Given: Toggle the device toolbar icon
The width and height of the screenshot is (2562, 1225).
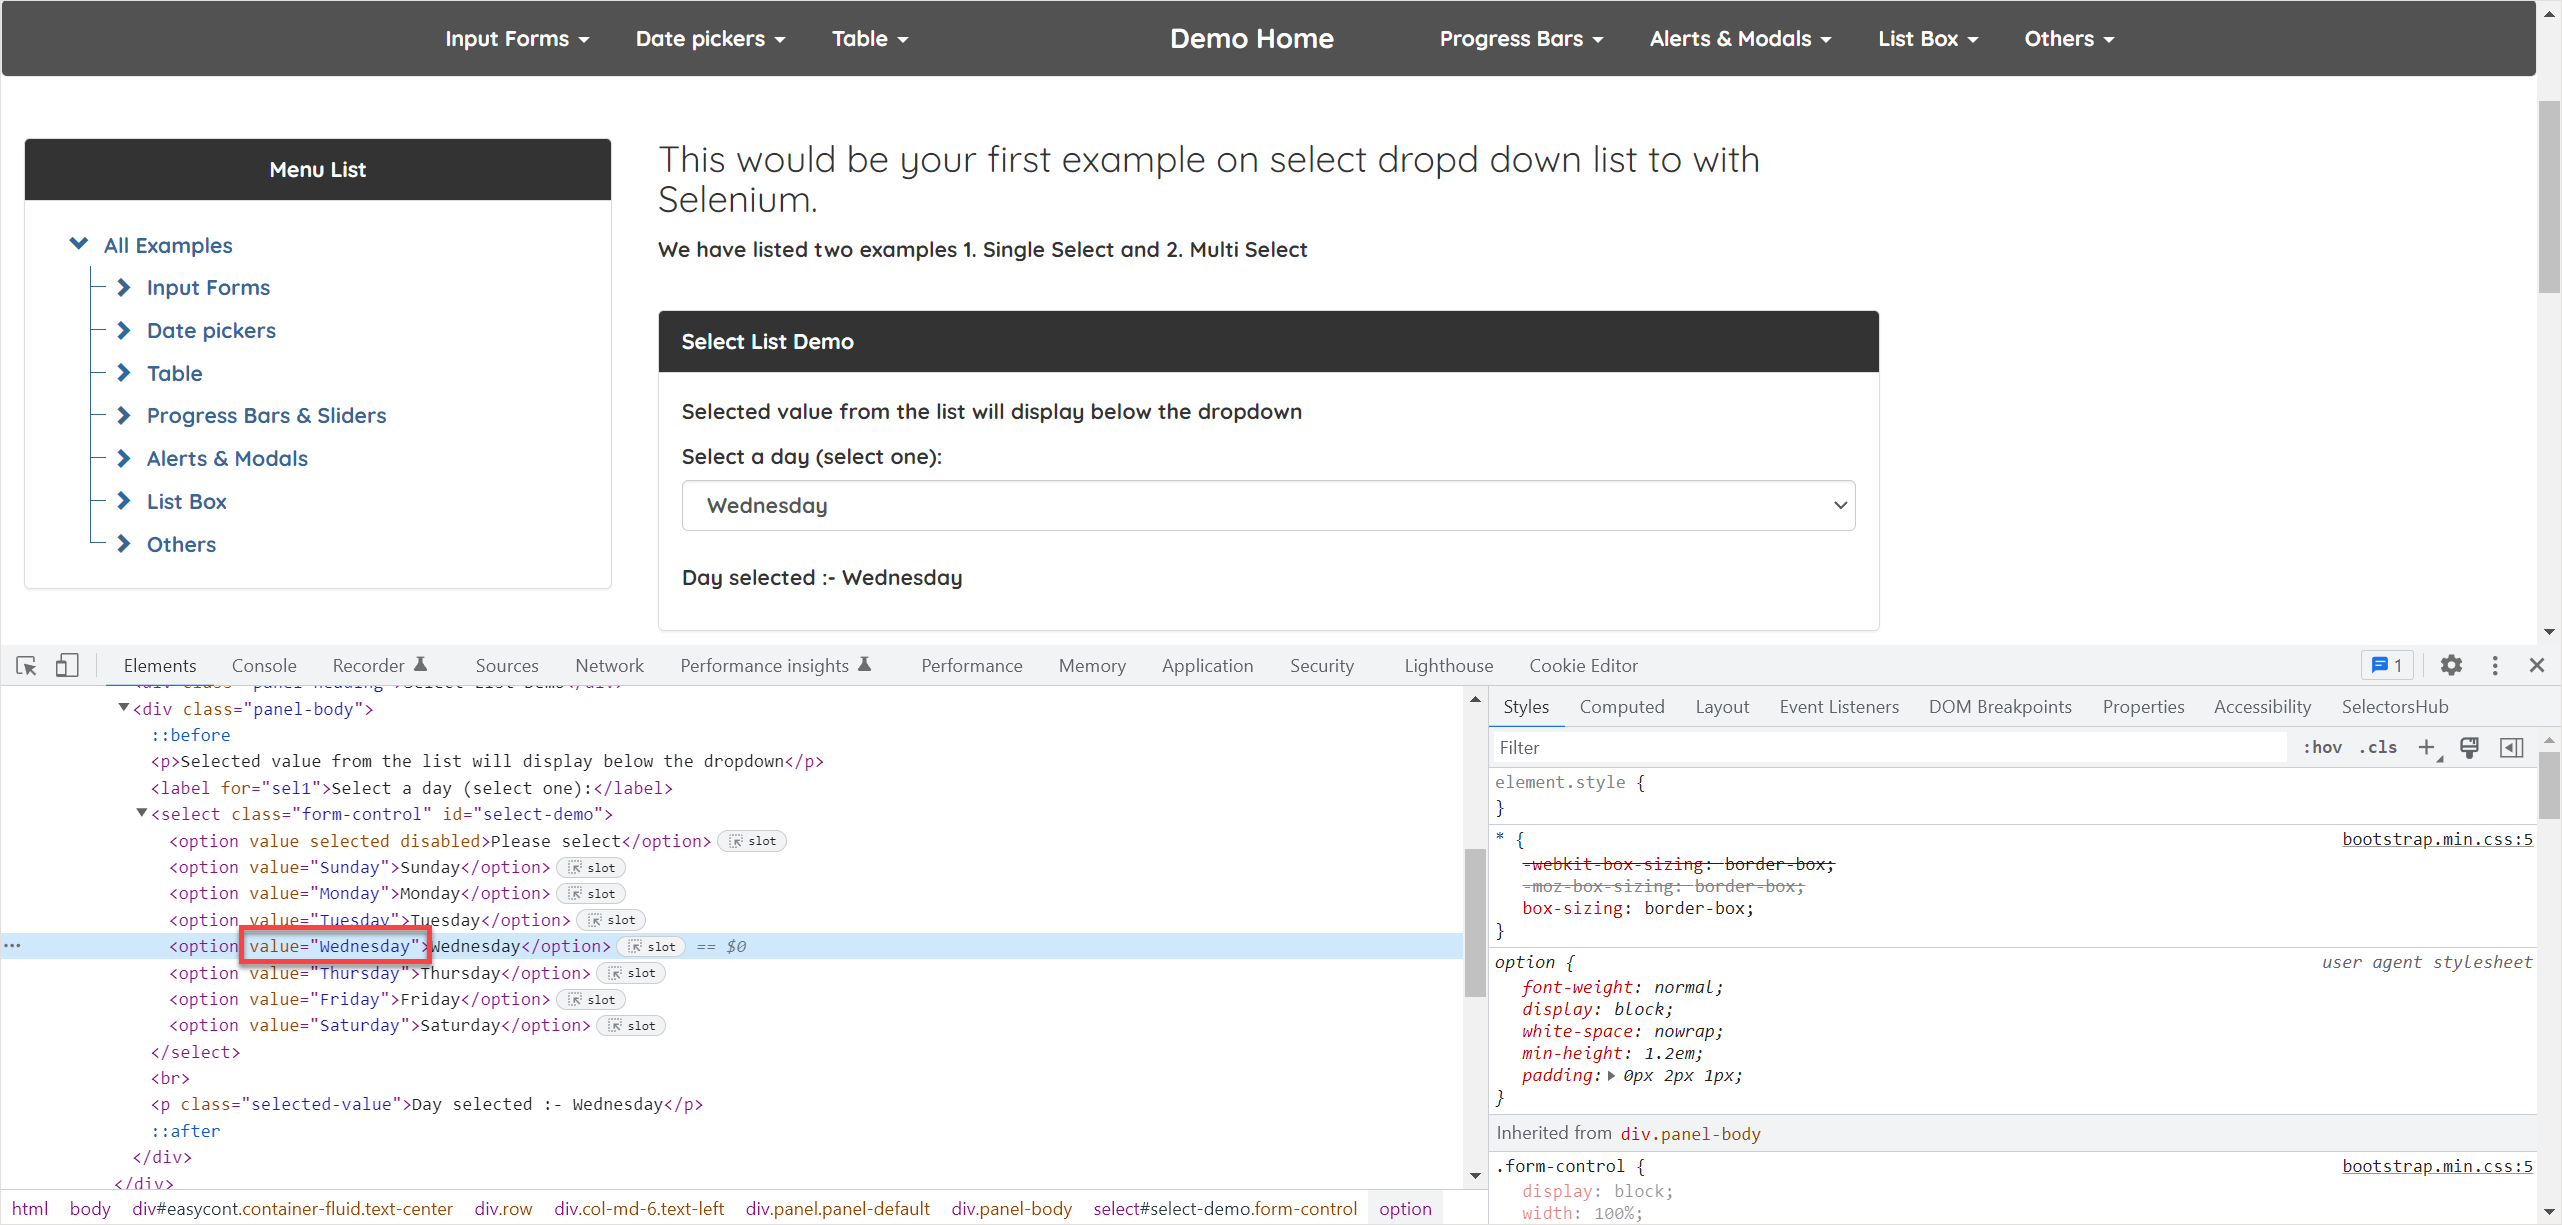Looking at the screenshot, I should click(x=67, y=665).
